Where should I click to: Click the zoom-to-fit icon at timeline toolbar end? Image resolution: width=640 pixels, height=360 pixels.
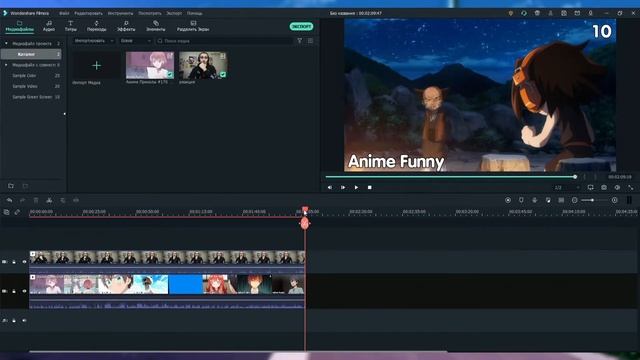(629, 200)
